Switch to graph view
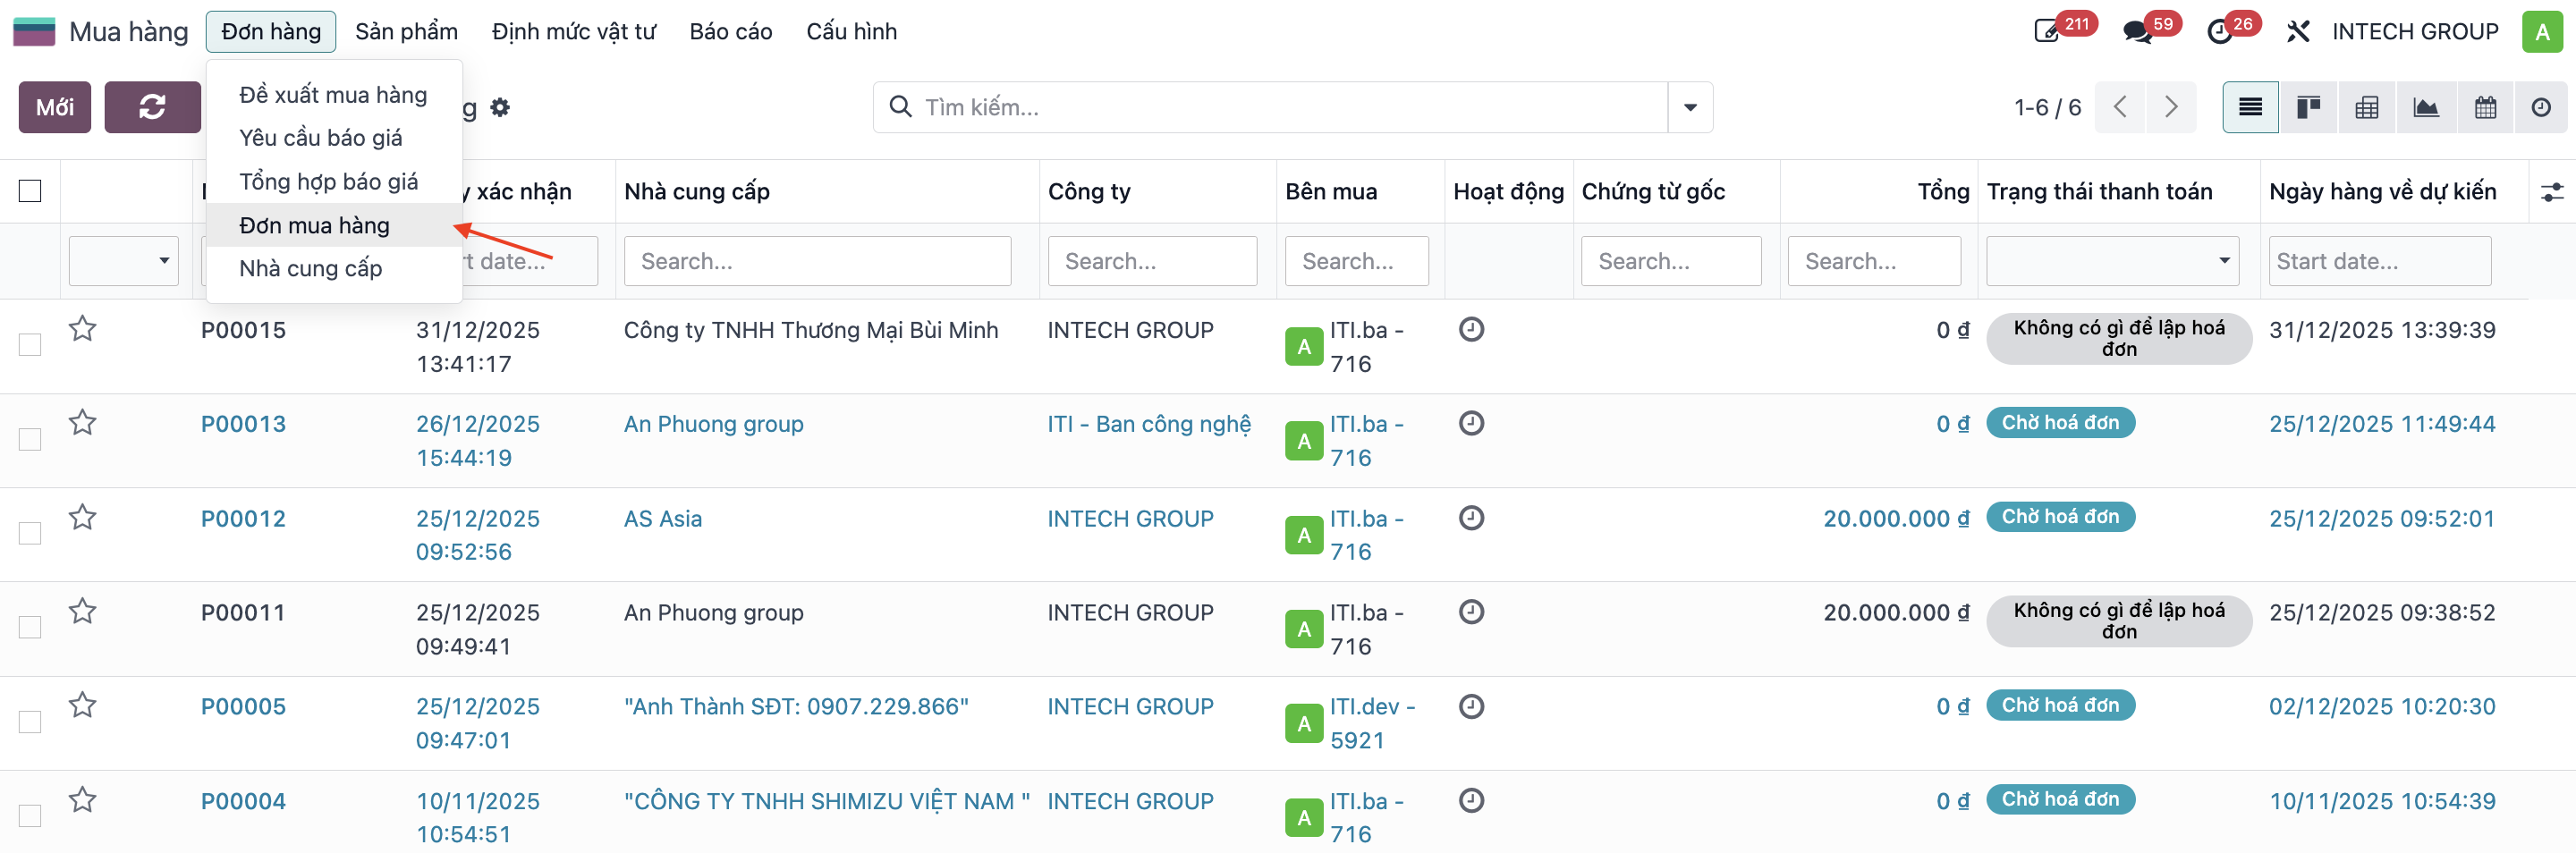The image size is (2576, 853). (x=2425, y=107)
